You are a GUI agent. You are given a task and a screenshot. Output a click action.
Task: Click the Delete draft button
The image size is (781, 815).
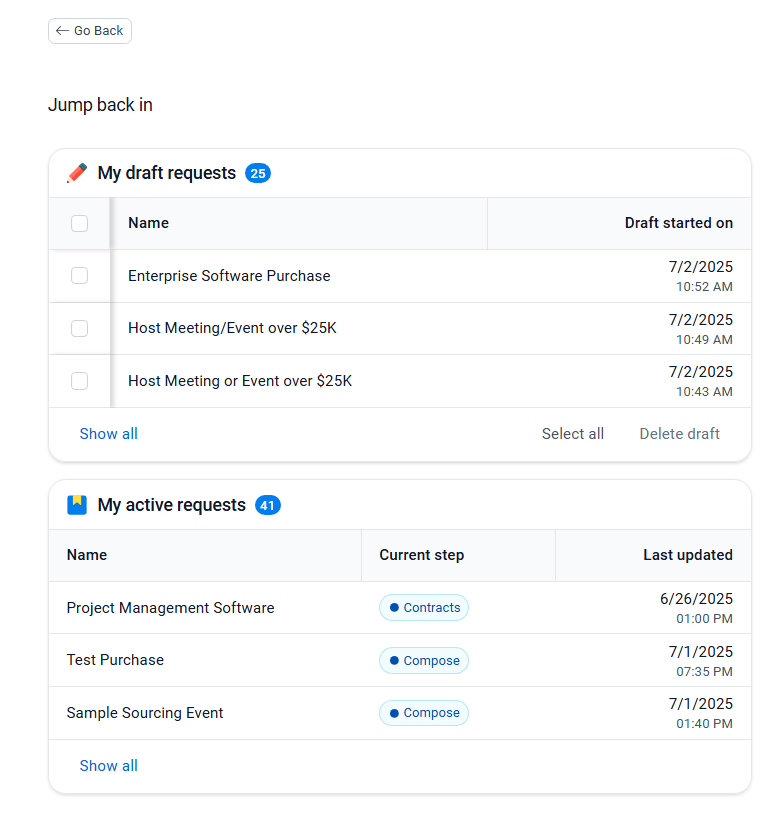click(x=679, y=434)
